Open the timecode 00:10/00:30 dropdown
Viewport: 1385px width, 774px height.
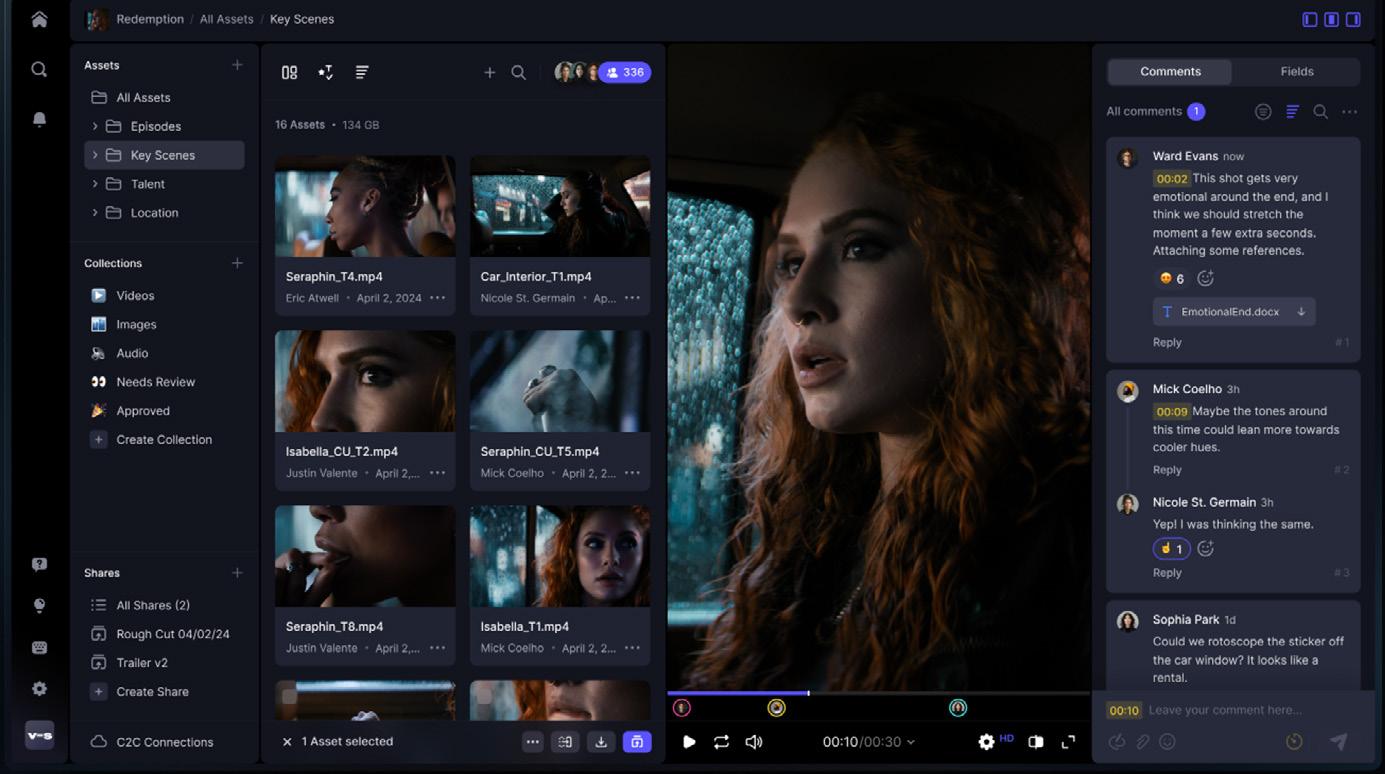pos(868,742)
